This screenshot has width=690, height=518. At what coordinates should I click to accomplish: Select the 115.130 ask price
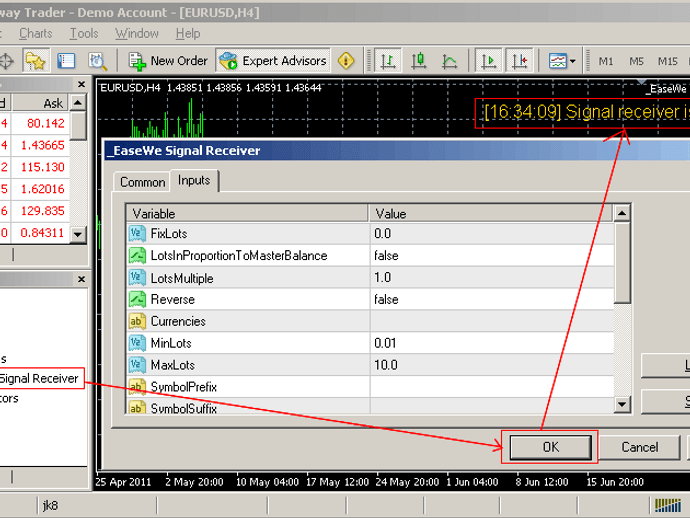pyautogui.click(x=43, y=167)
